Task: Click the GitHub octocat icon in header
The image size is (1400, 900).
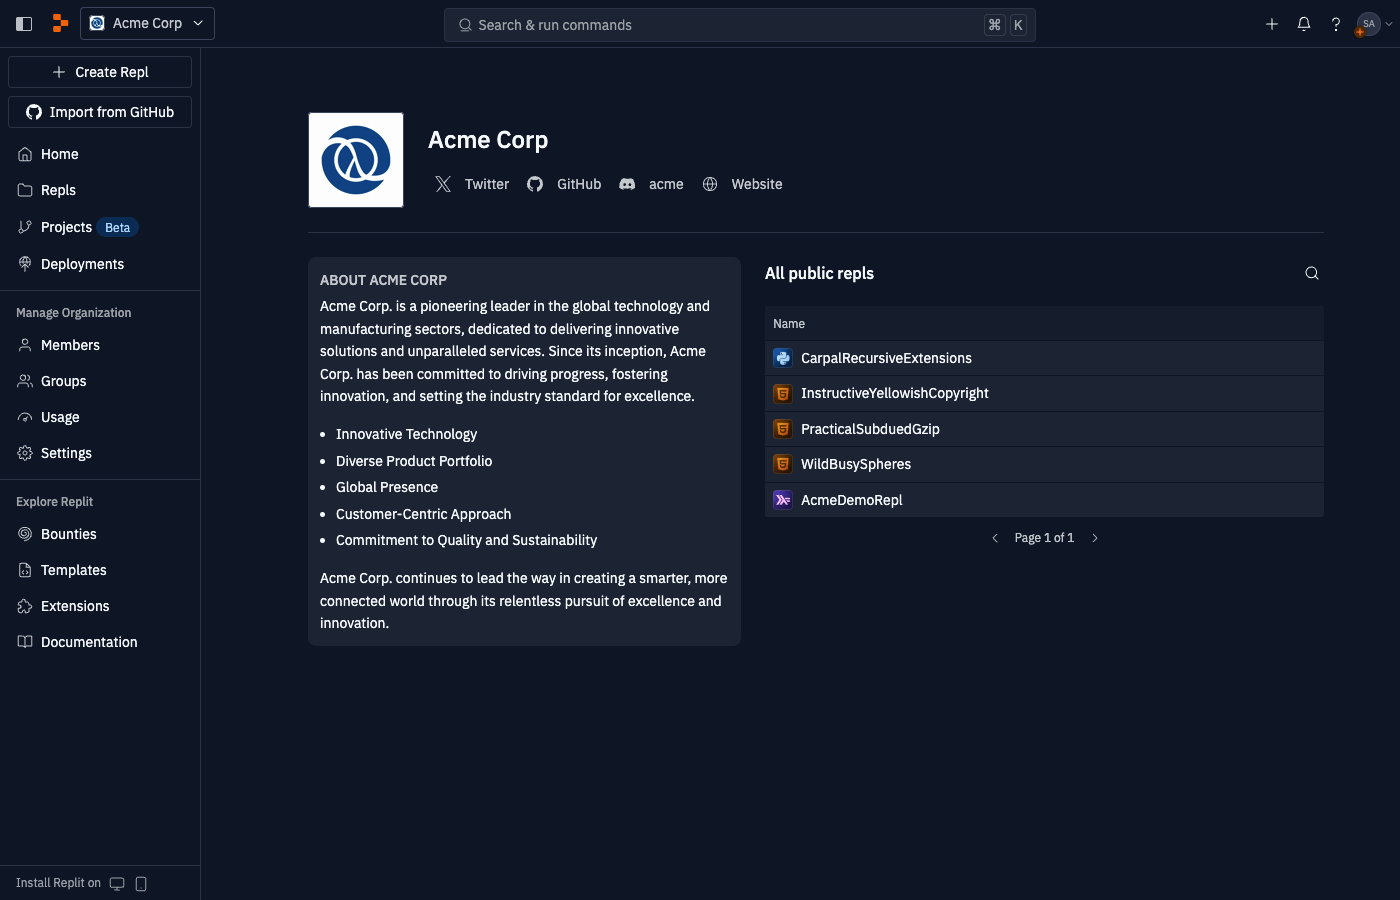Action: point(535,184)
